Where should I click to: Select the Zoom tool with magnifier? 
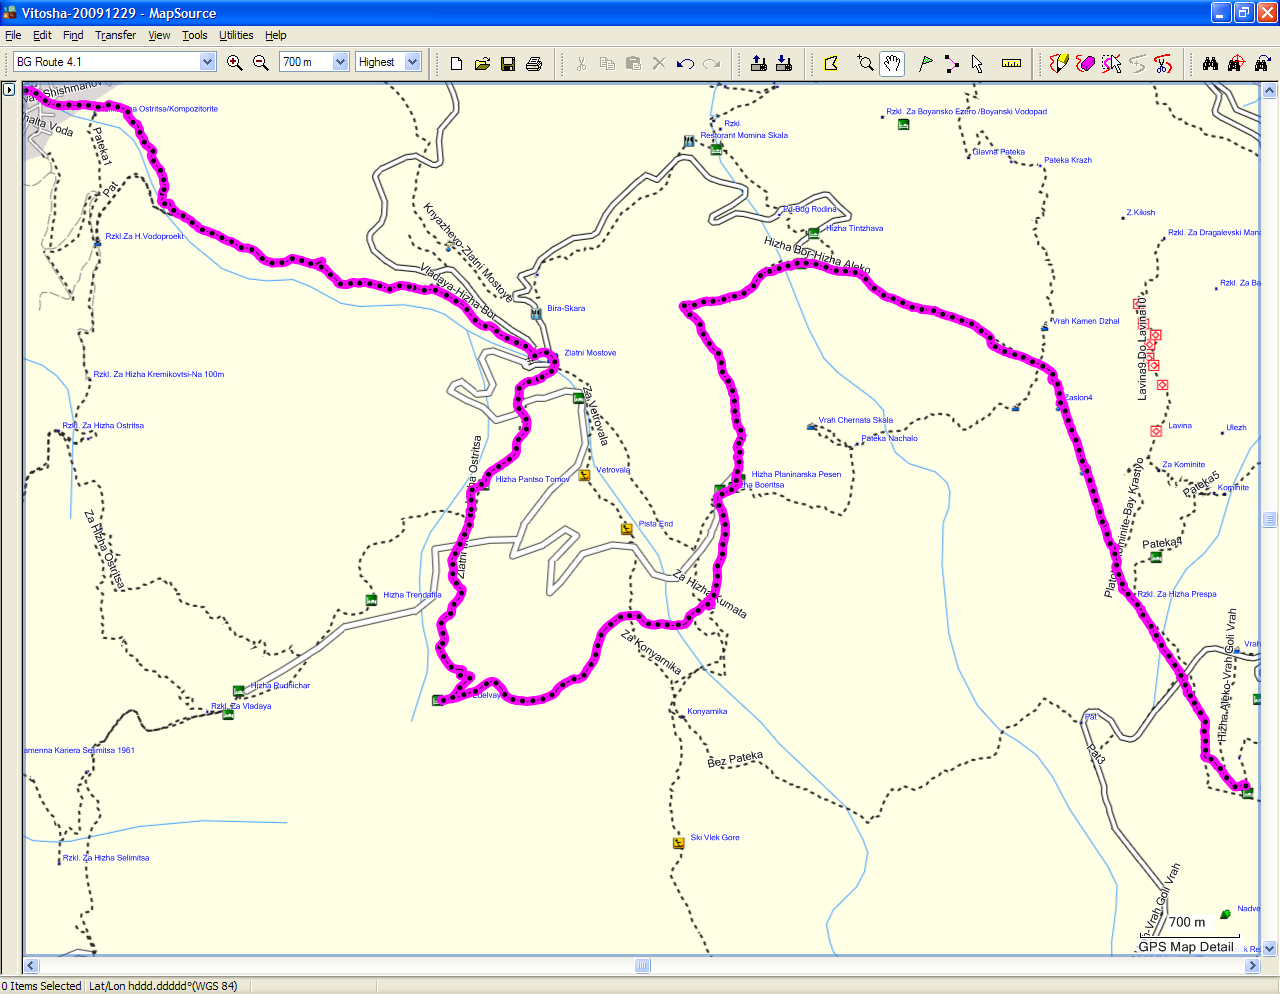(x=866, y=63)
